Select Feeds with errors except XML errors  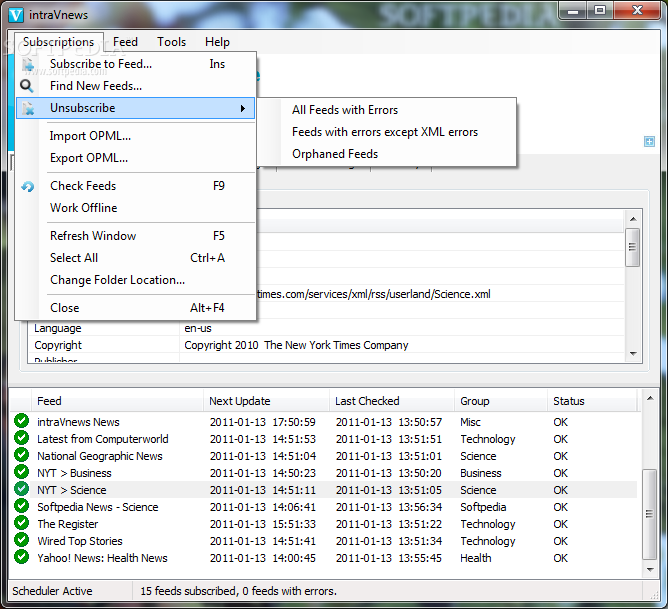pos(387,132)
